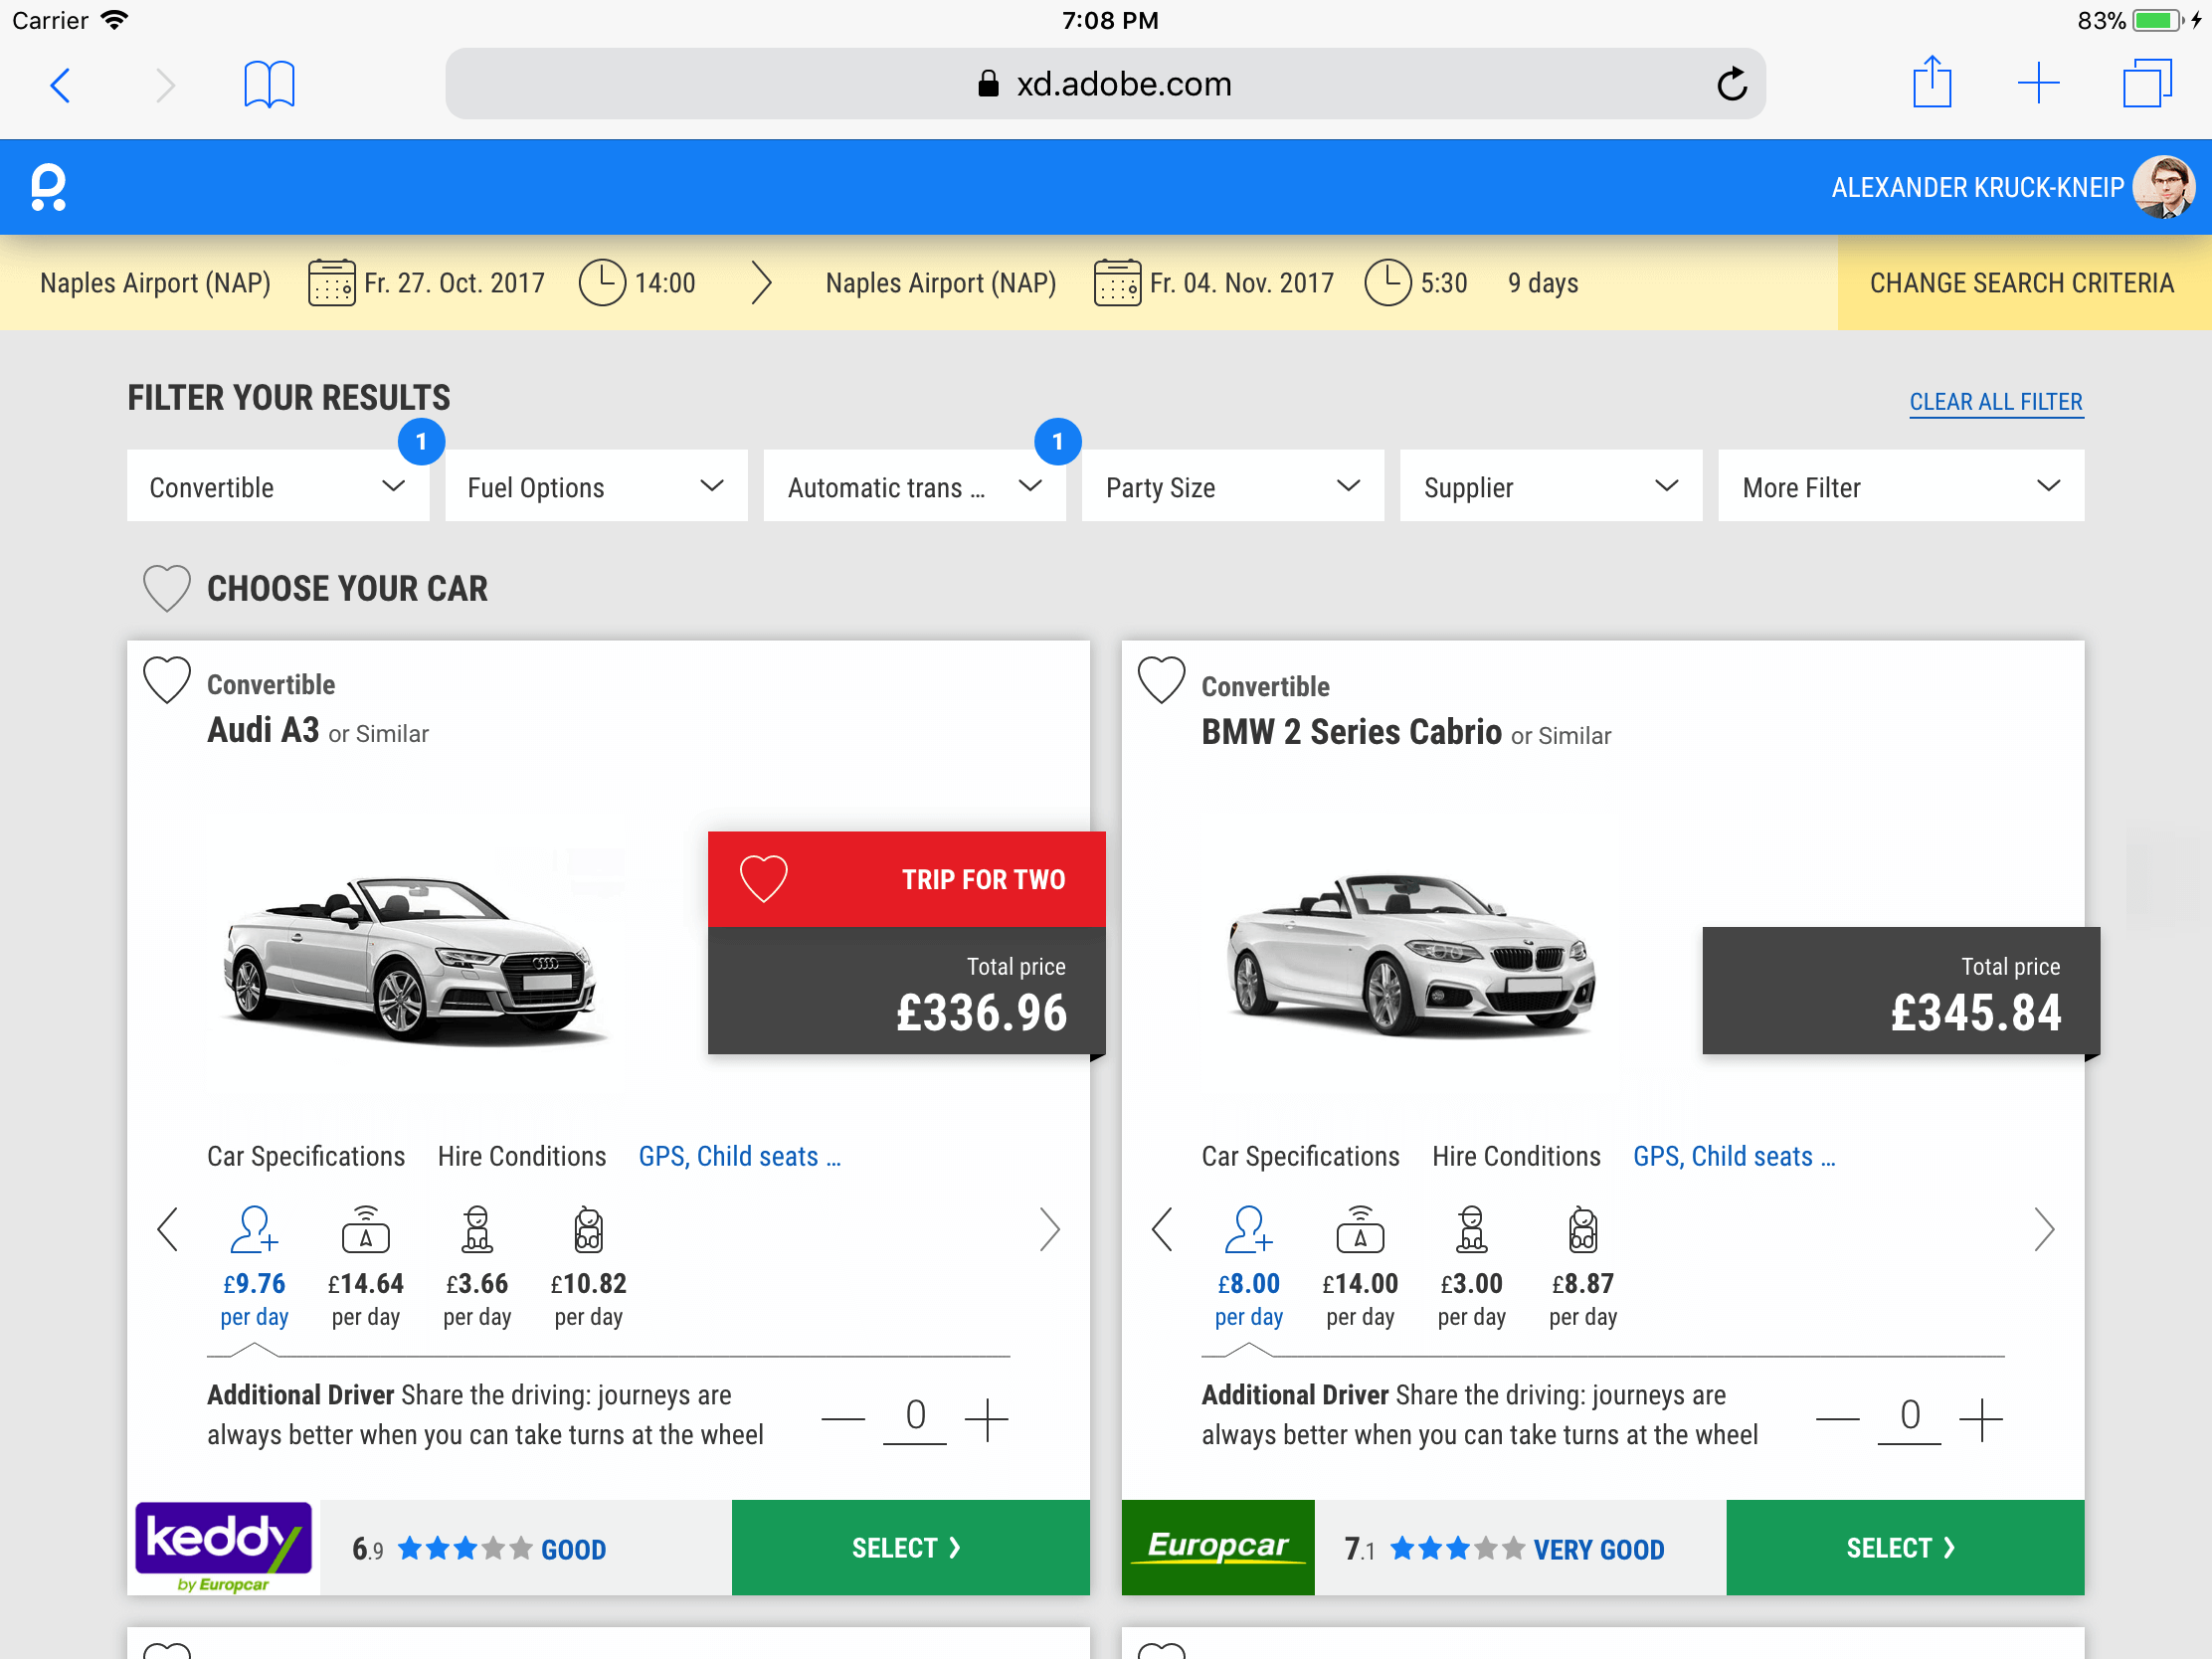Toggle favorites heart beside Choose Your Car
Viewport: 2212px width, 1659px height.
click(x=166, y=588)
